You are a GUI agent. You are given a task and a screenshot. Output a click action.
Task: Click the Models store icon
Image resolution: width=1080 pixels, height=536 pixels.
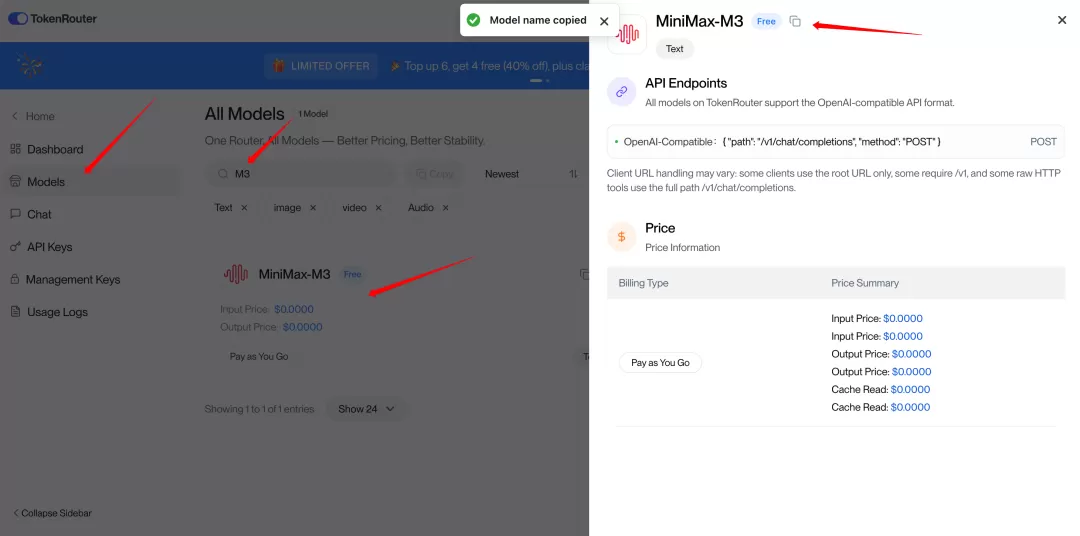point(15,182)
